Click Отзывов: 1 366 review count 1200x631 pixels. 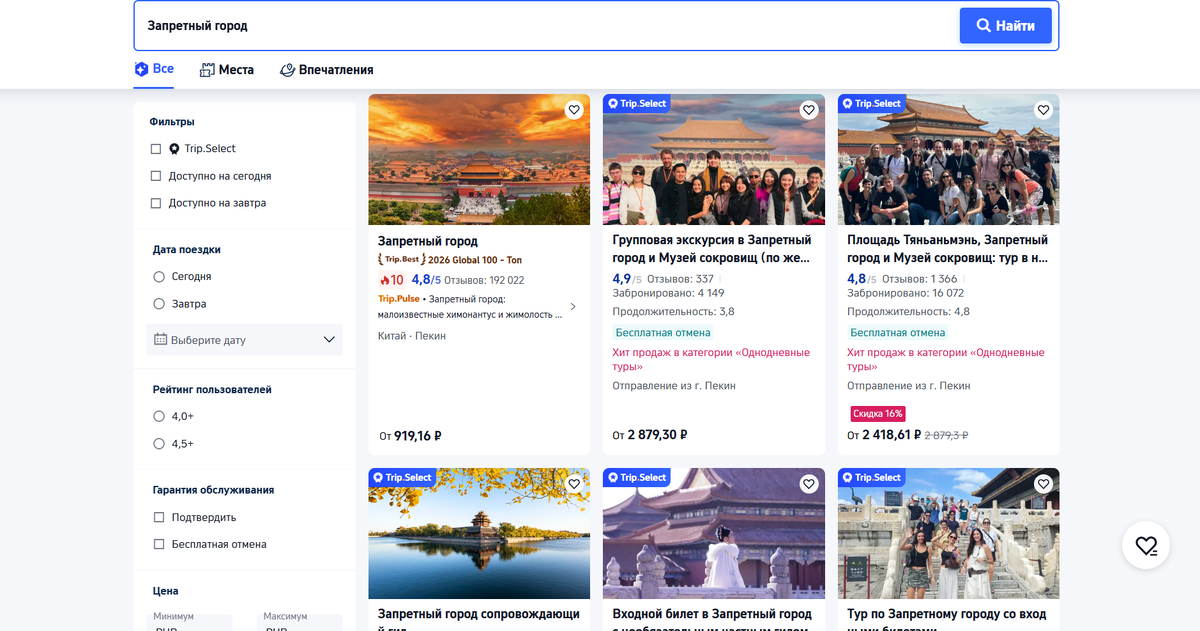pos(920,279)
